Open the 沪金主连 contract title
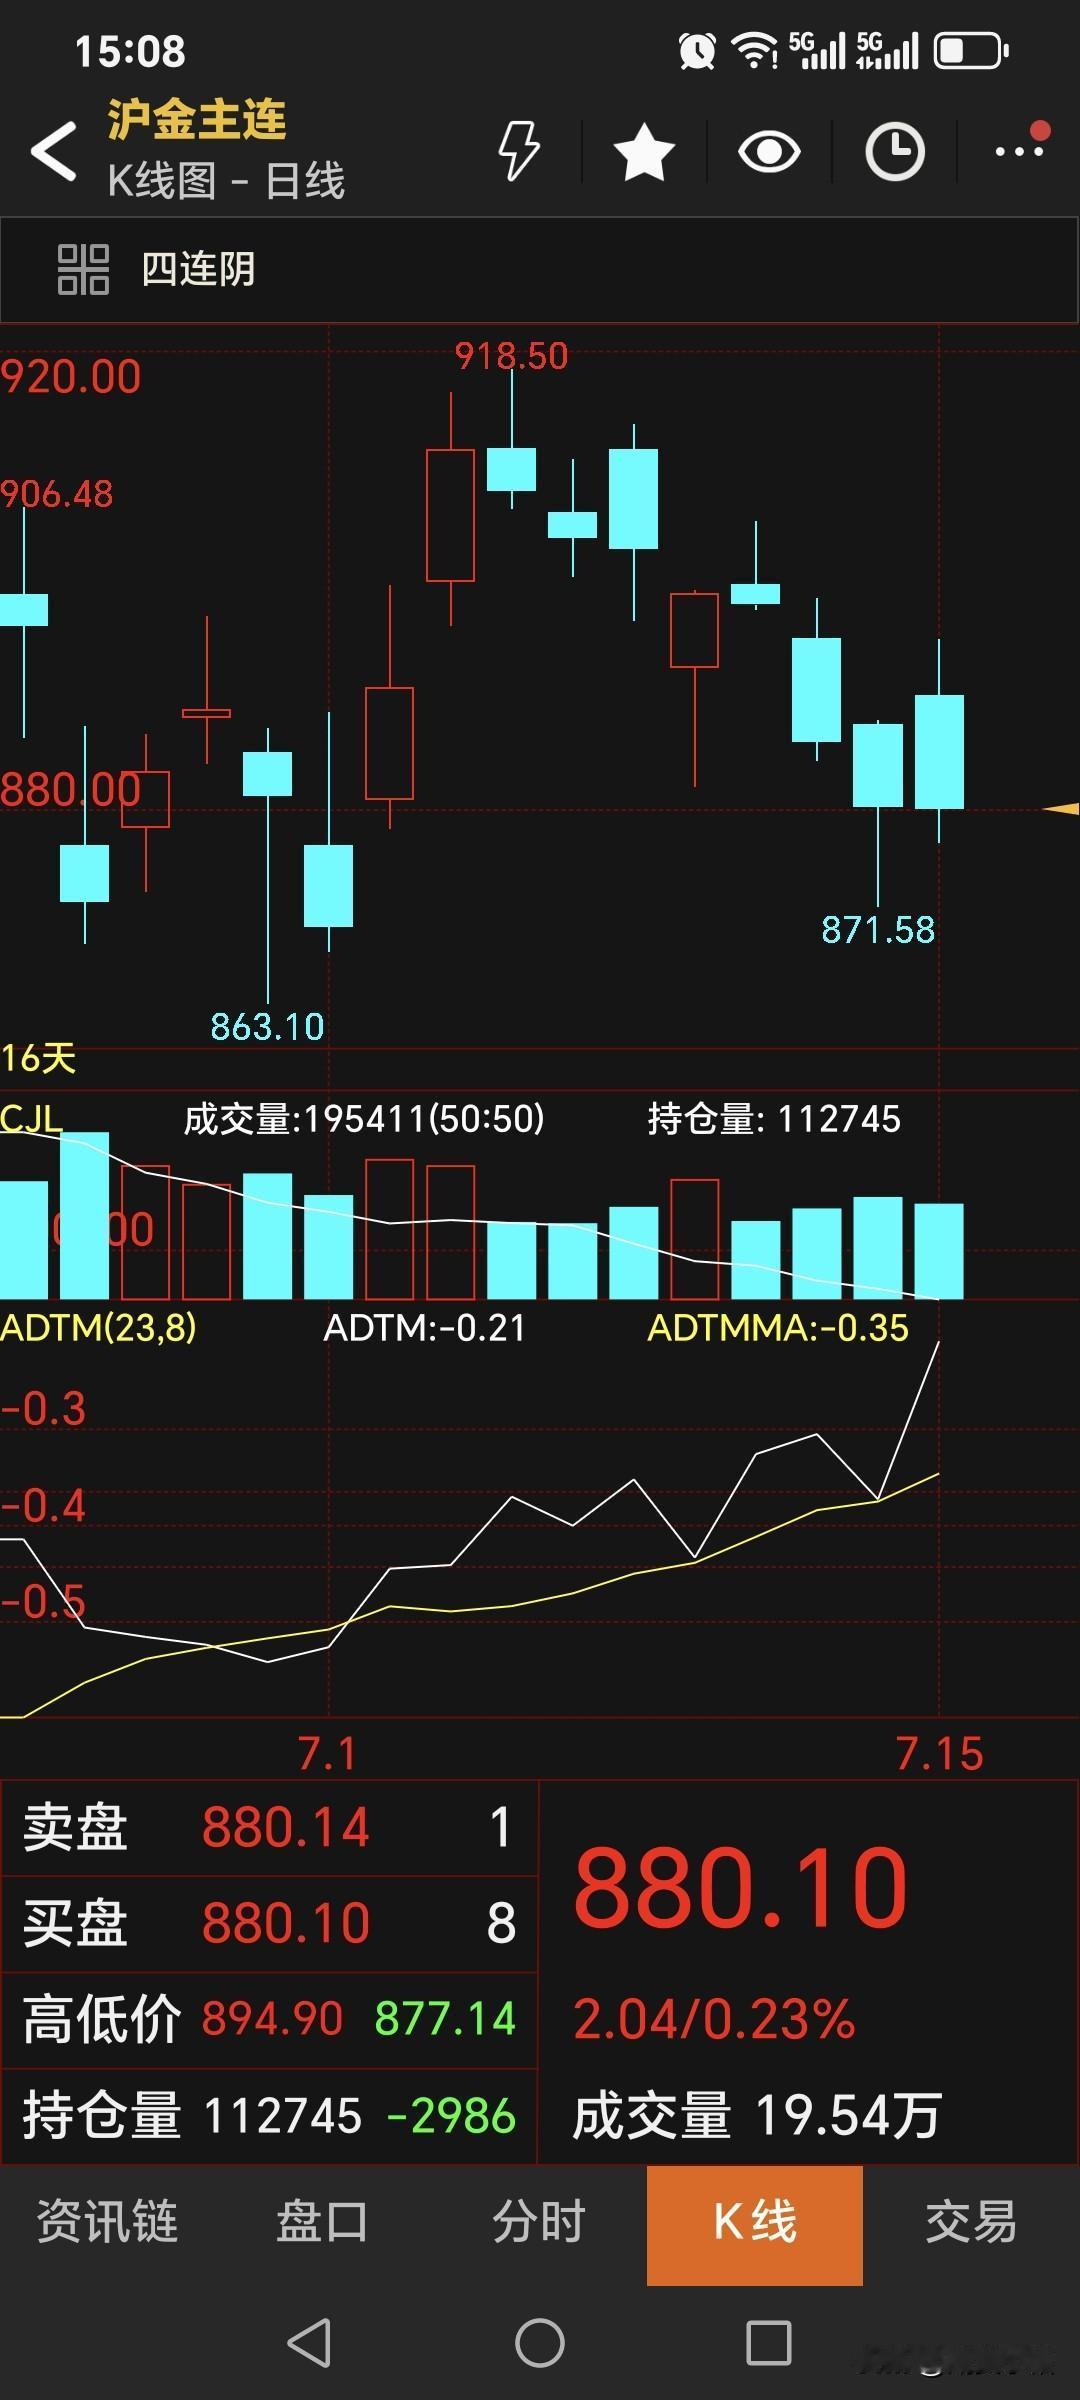 tap(197, 120)
